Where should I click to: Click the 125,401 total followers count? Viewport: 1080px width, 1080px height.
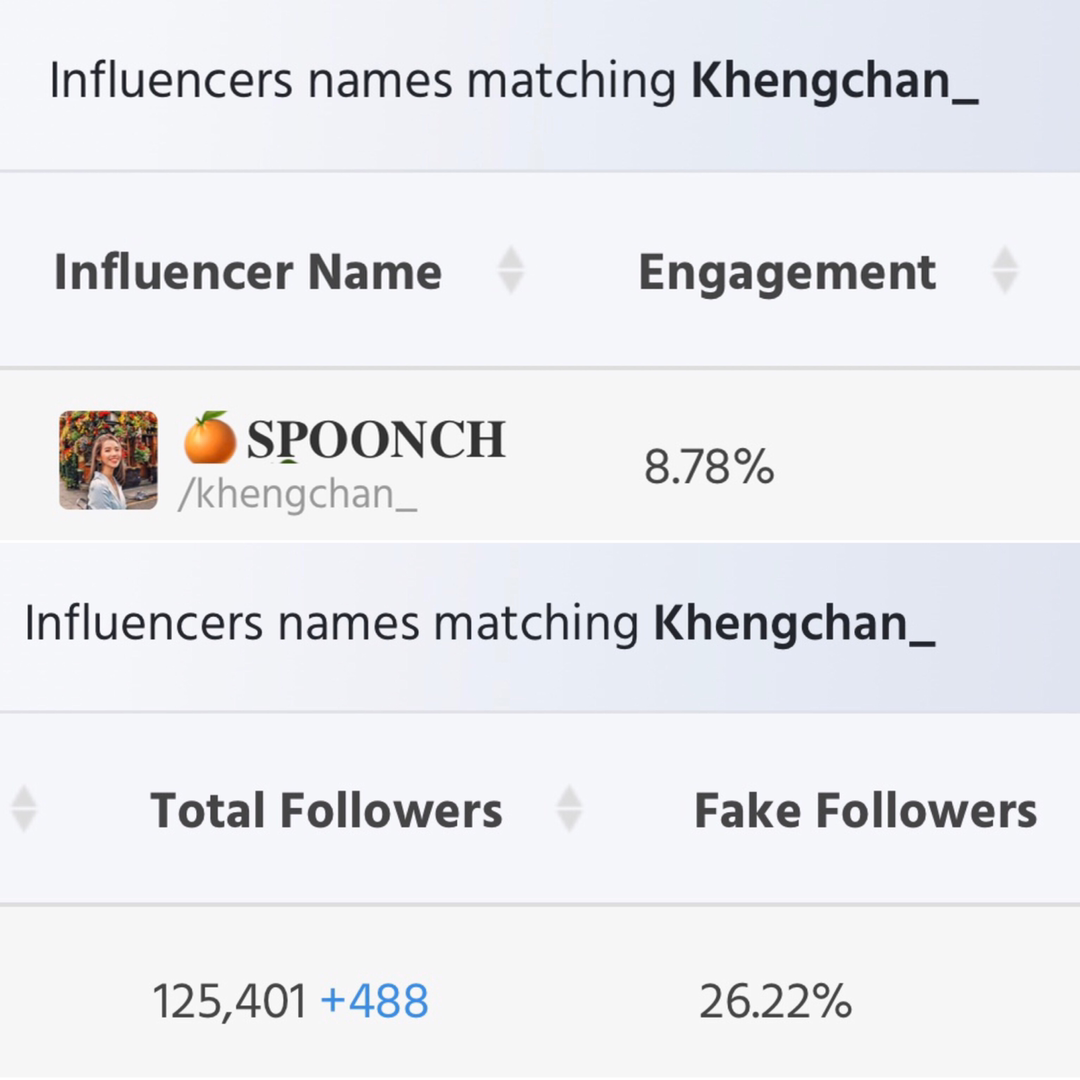[x=229, y=1001]
